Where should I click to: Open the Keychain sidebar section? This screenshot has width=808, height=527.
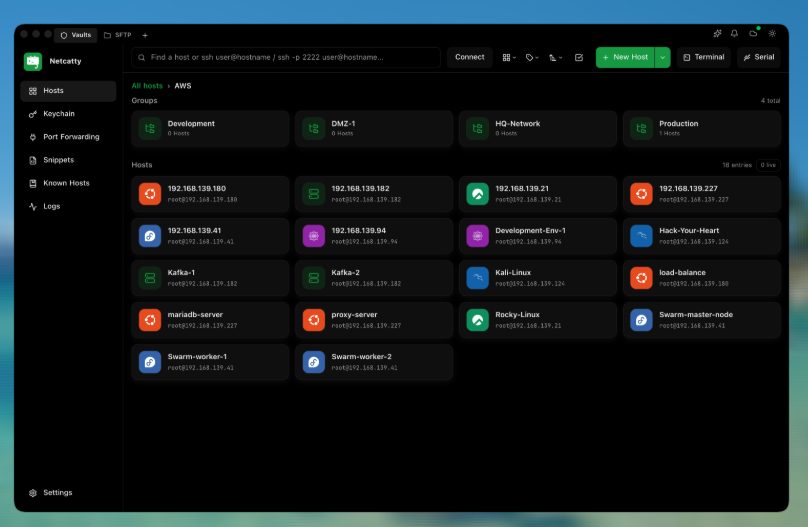[x=68, y=114]
